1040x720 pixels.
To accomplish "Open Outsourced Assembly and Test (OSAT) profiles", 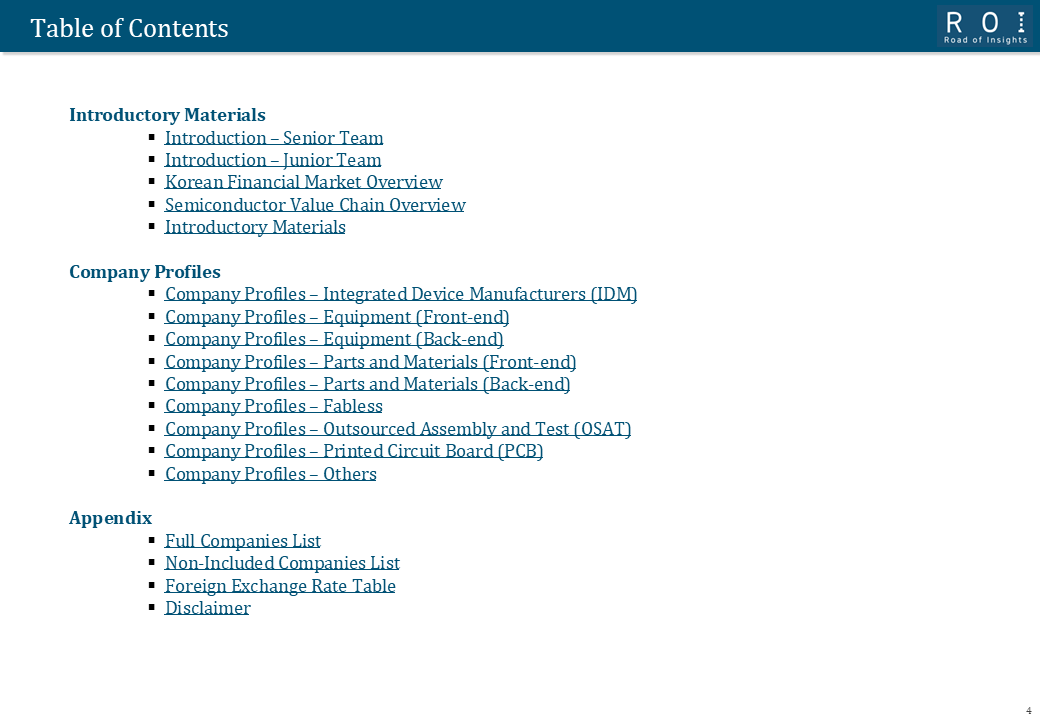I will (398, 429).
